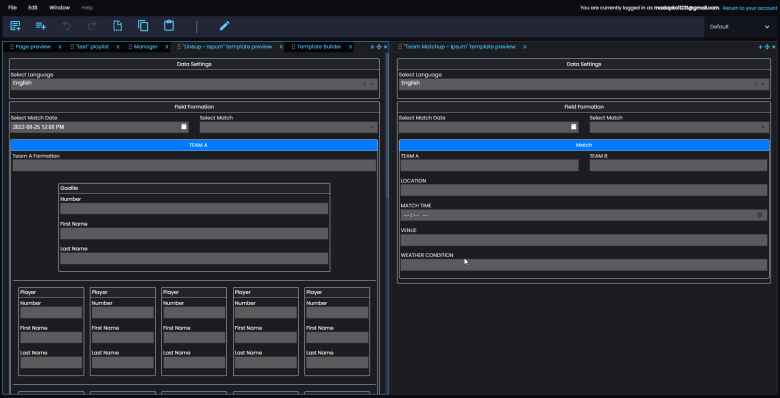
Task: Open the Help menu
Action: click(87, 8)
